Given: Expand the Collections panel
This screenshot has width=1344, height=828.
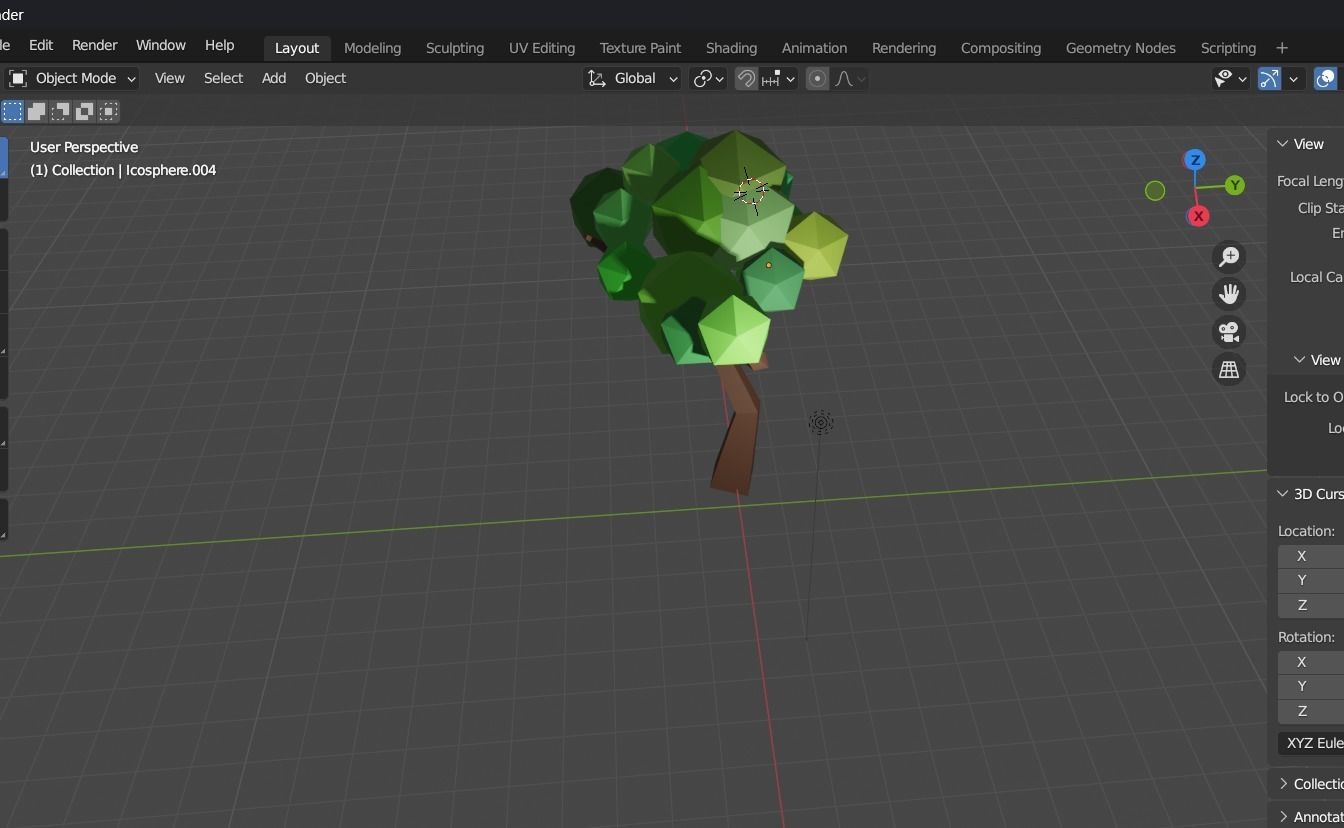Looking at the screenshot, I should click(x=1283, y=784).
